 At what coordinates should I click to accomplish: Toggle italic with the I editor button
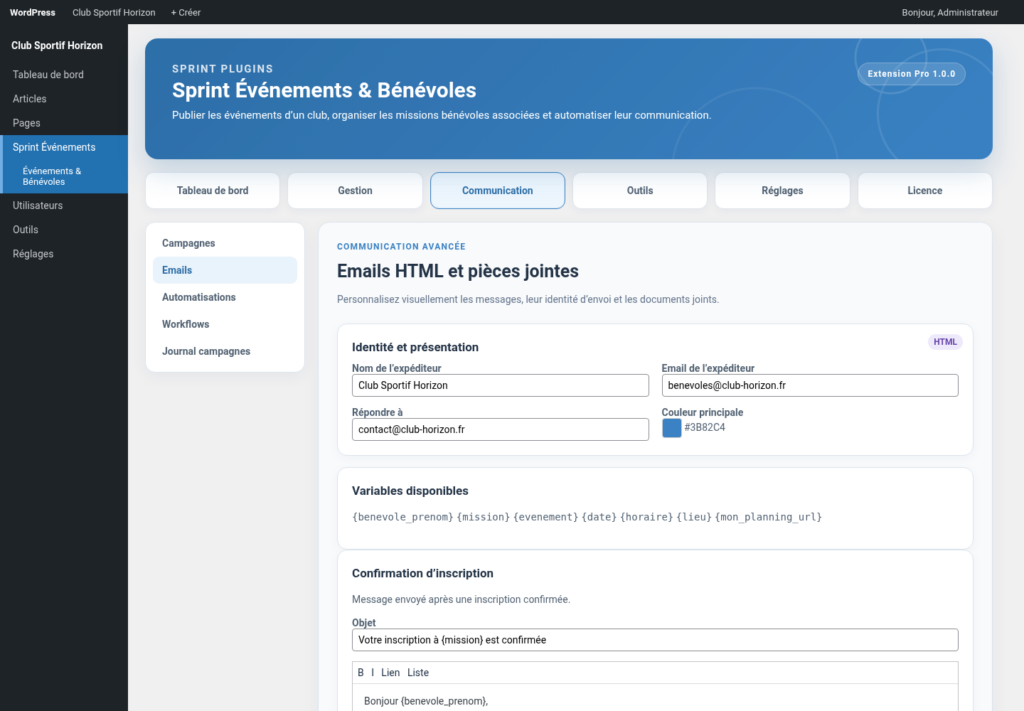click(372, 672)
